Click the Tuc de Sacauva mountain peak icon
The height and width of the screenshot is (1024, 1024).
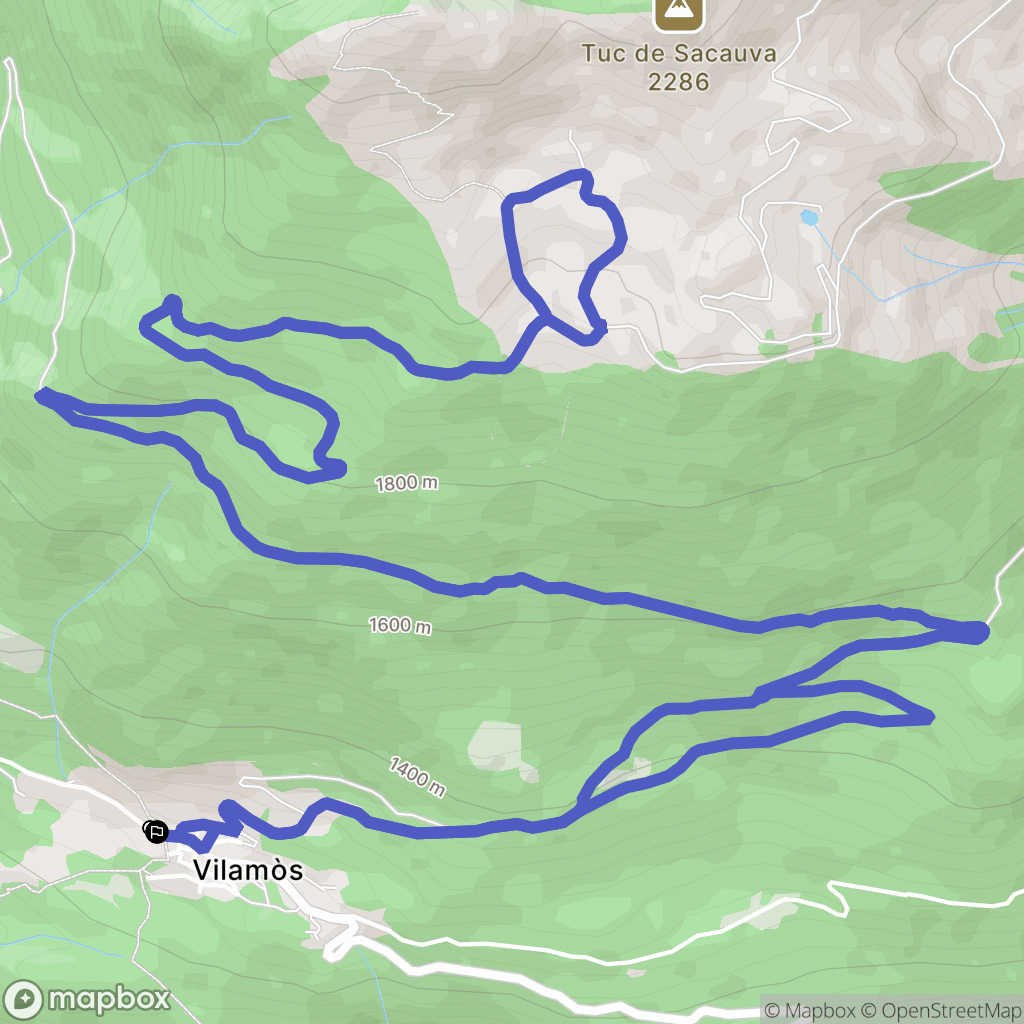(679, 13)
